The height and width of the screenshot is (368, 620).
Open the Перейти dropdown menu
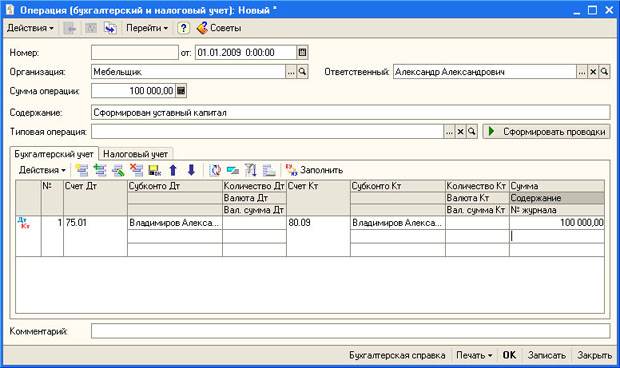(x=147, y=28)
